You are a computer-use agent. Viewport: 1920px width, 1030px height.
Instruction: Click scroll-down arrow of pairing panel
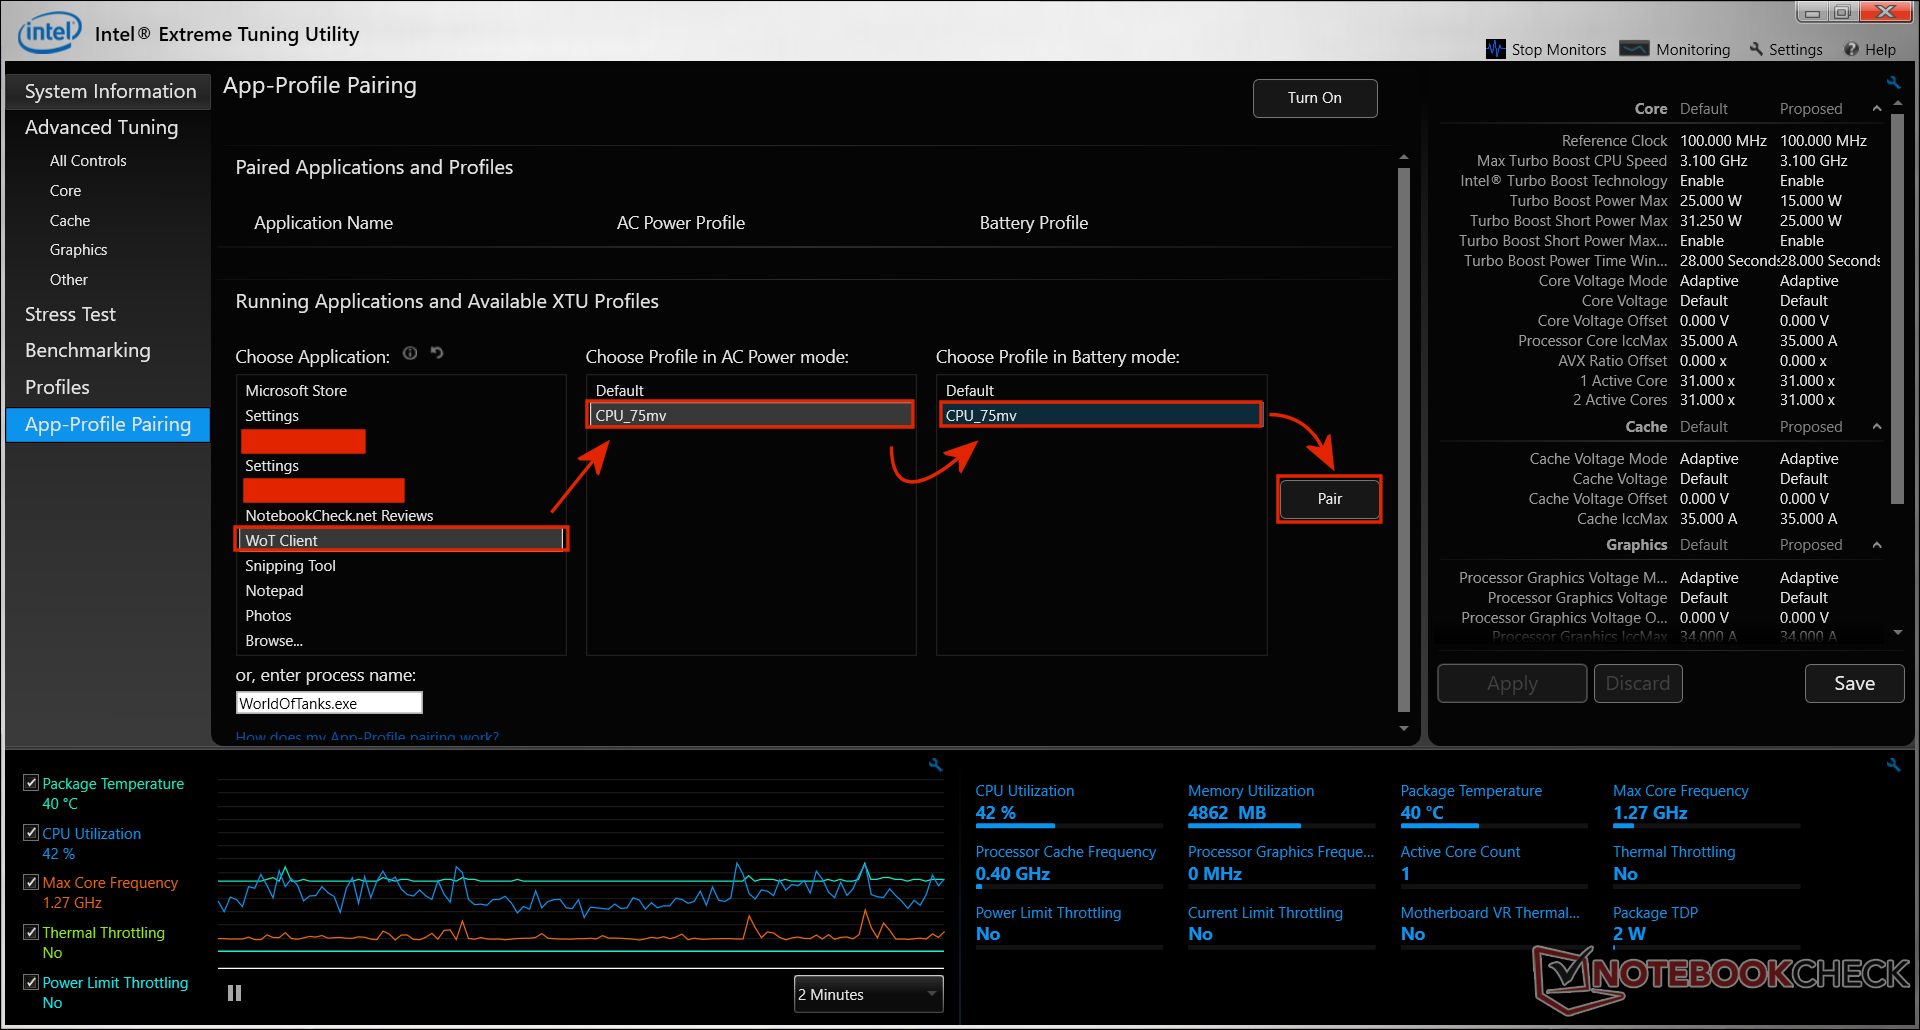coord(1403,729)
